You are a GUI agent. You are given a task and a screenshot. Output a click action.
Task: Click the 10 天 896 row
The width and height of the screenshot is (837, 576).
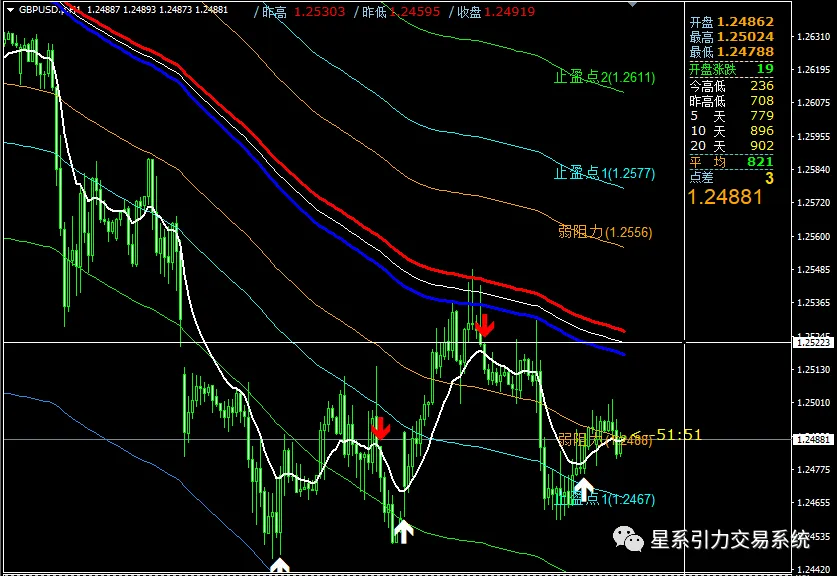(x=731, y=130)
